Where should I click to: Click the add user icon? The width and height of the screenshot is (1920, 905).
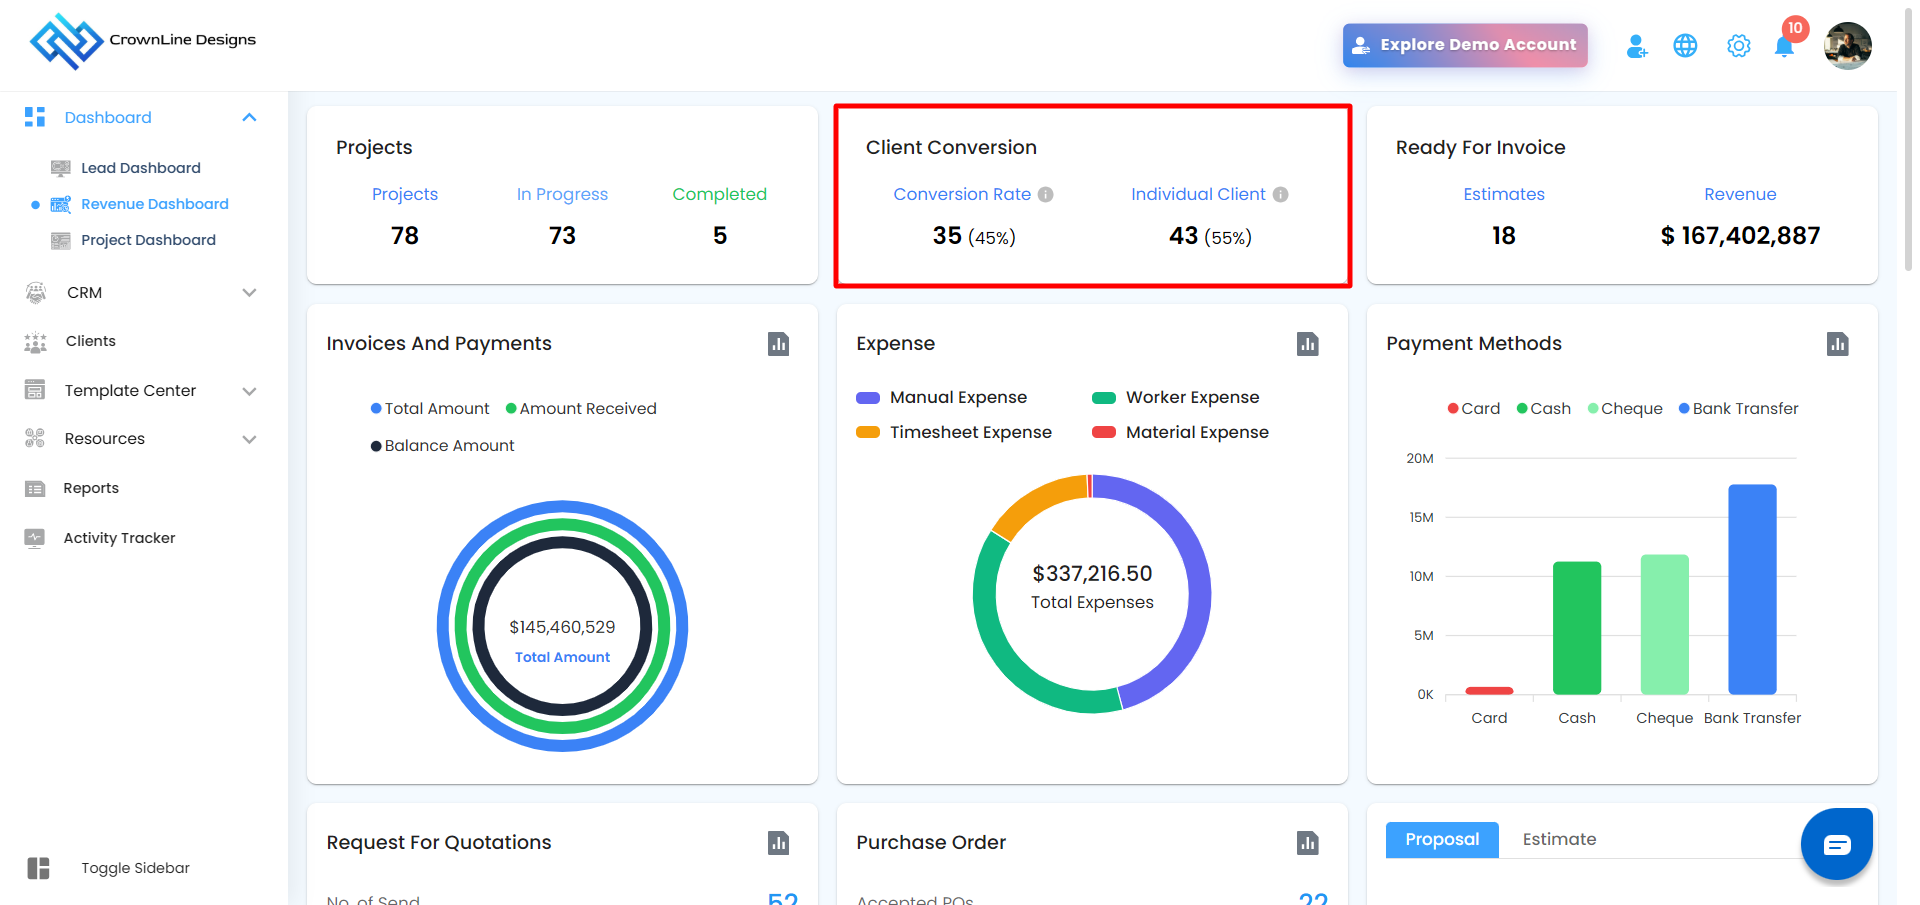click(1636, 46)
